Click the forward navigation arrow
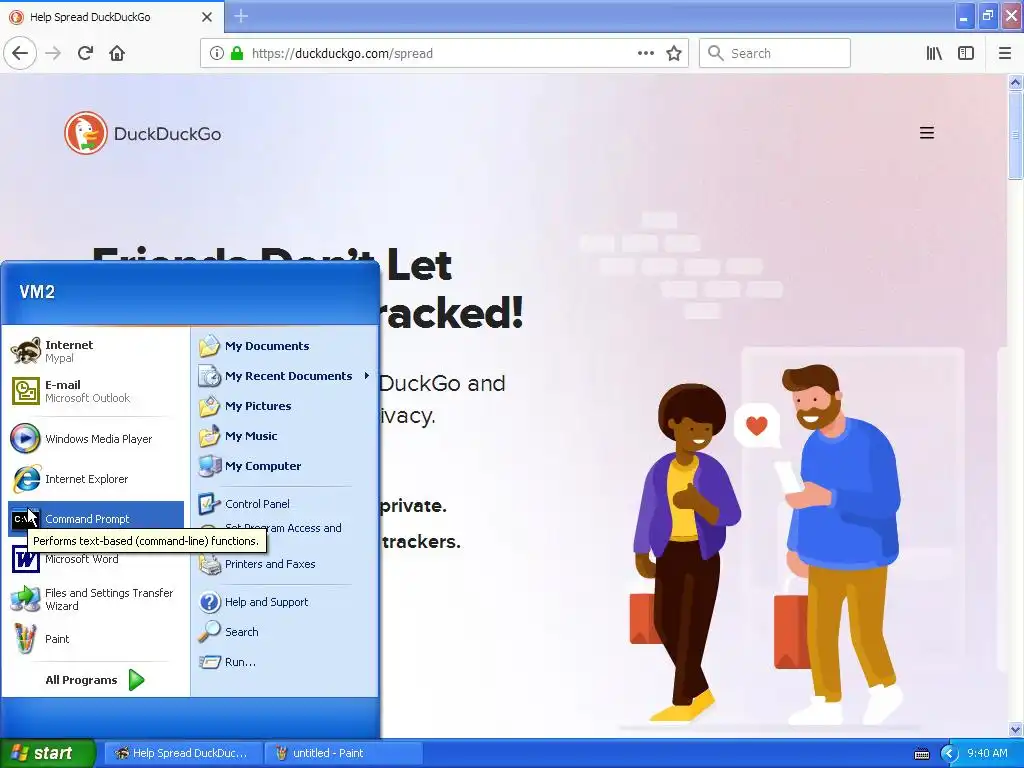This screenshot has width=1024, height=768. click(54, 53)
